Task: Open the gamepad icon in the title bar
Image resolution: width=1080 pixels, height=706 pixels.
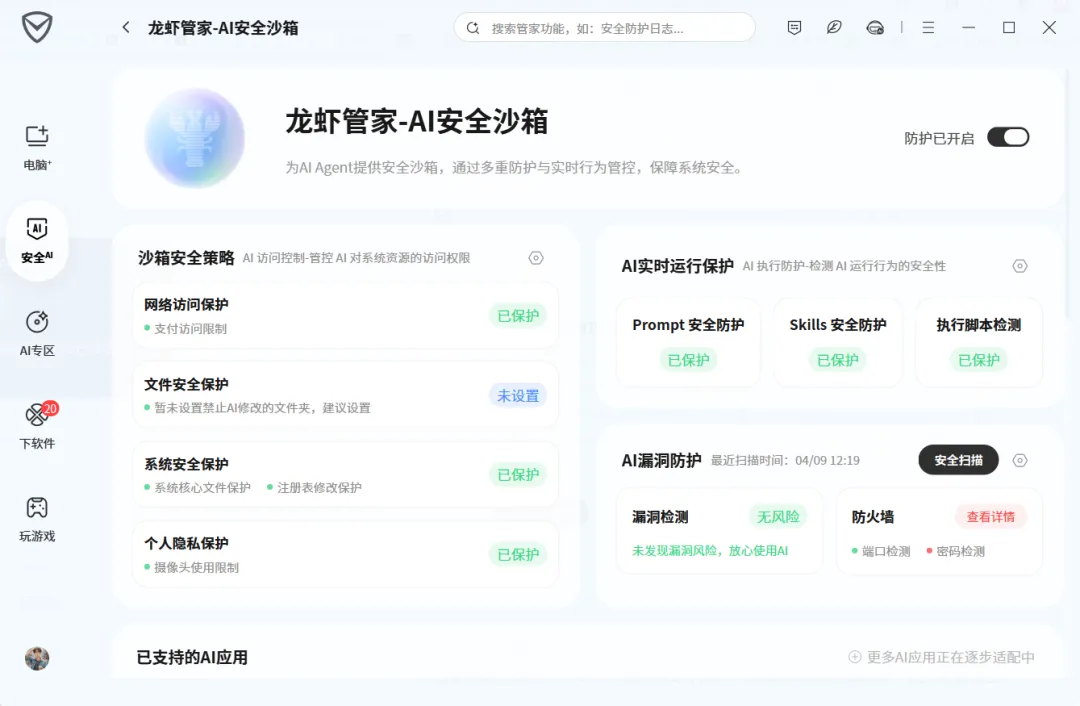Action: (875, 28)
